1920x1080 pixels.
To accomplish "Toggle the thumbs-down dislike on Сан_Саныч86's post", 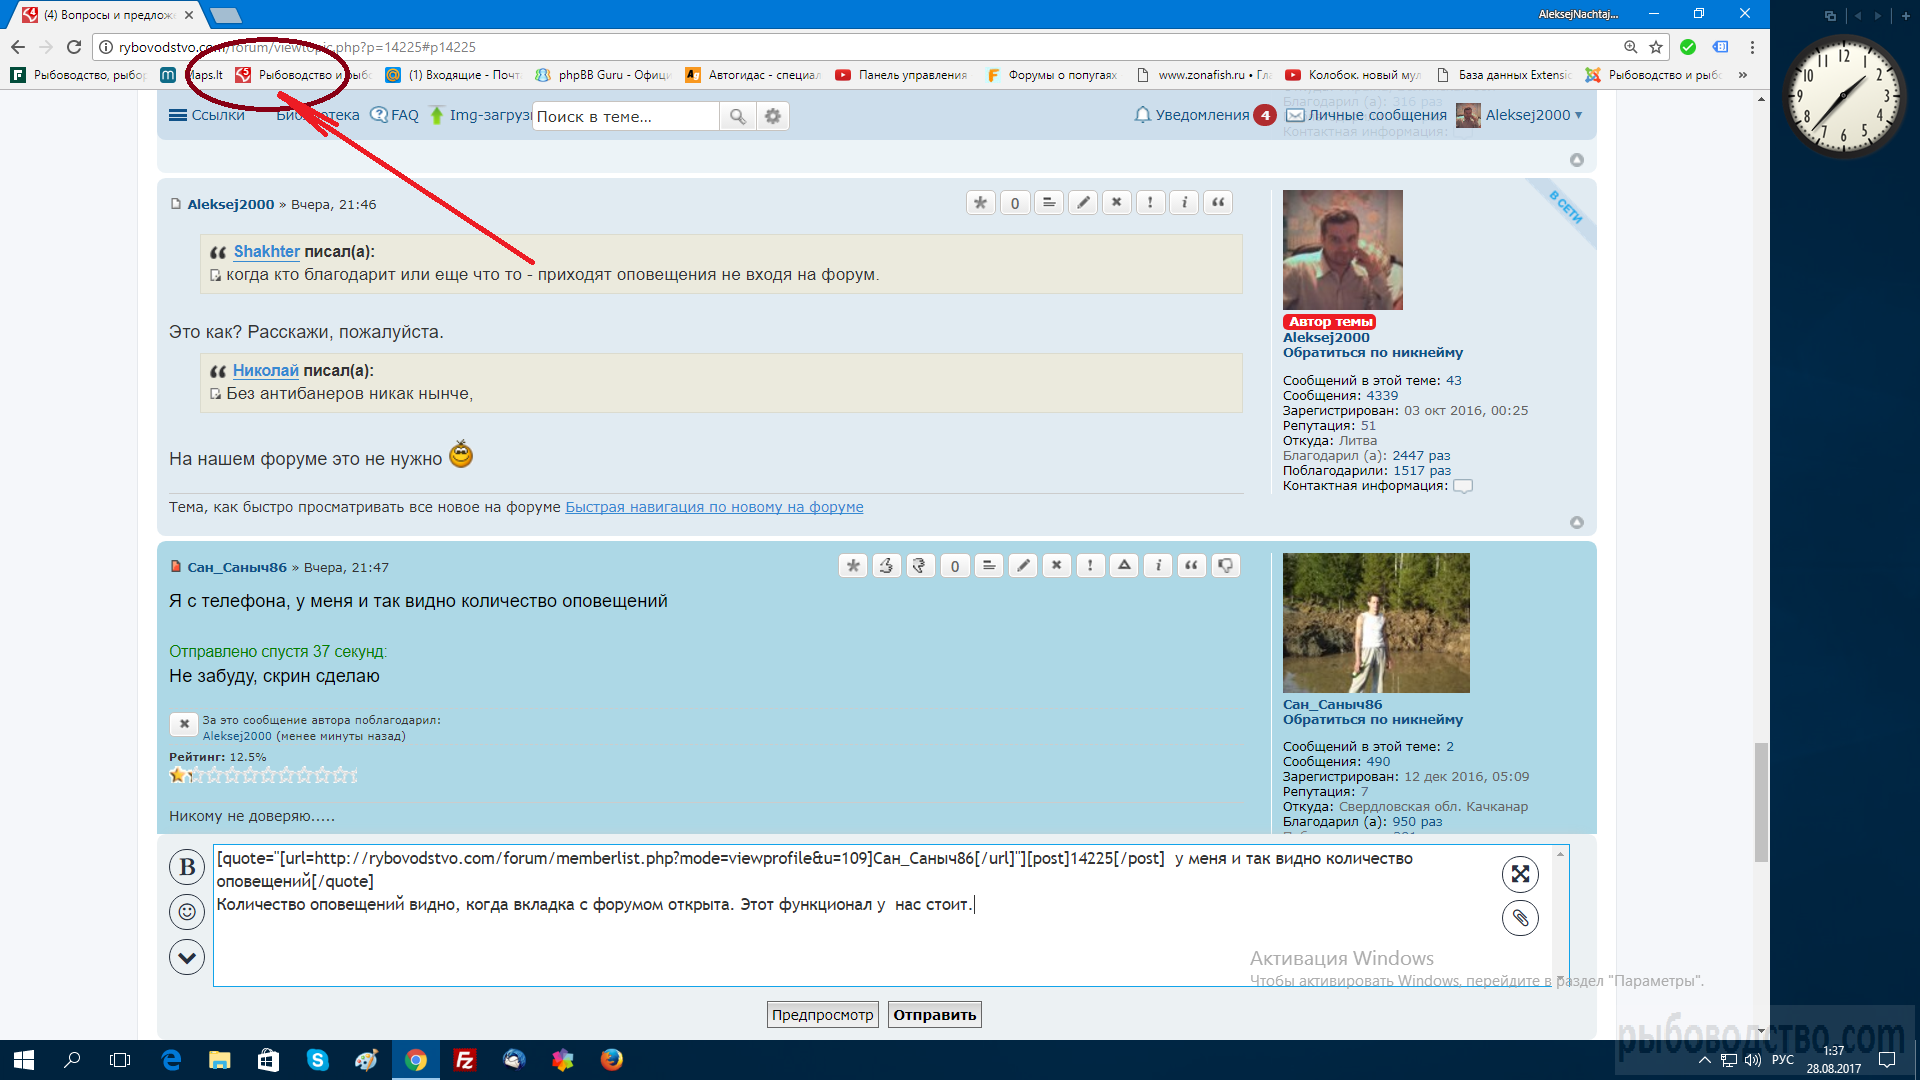I will click(1226, 566).
